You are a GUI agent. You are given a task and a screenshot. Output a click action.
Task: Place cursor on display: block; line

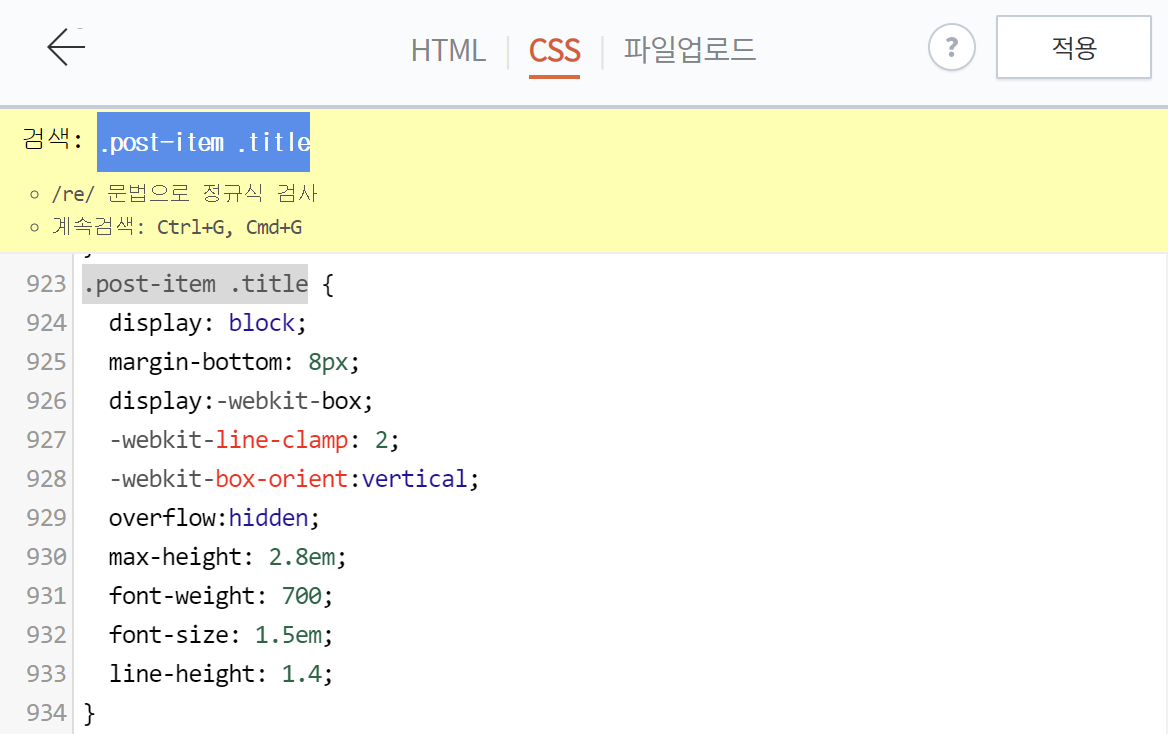[207, 323]
